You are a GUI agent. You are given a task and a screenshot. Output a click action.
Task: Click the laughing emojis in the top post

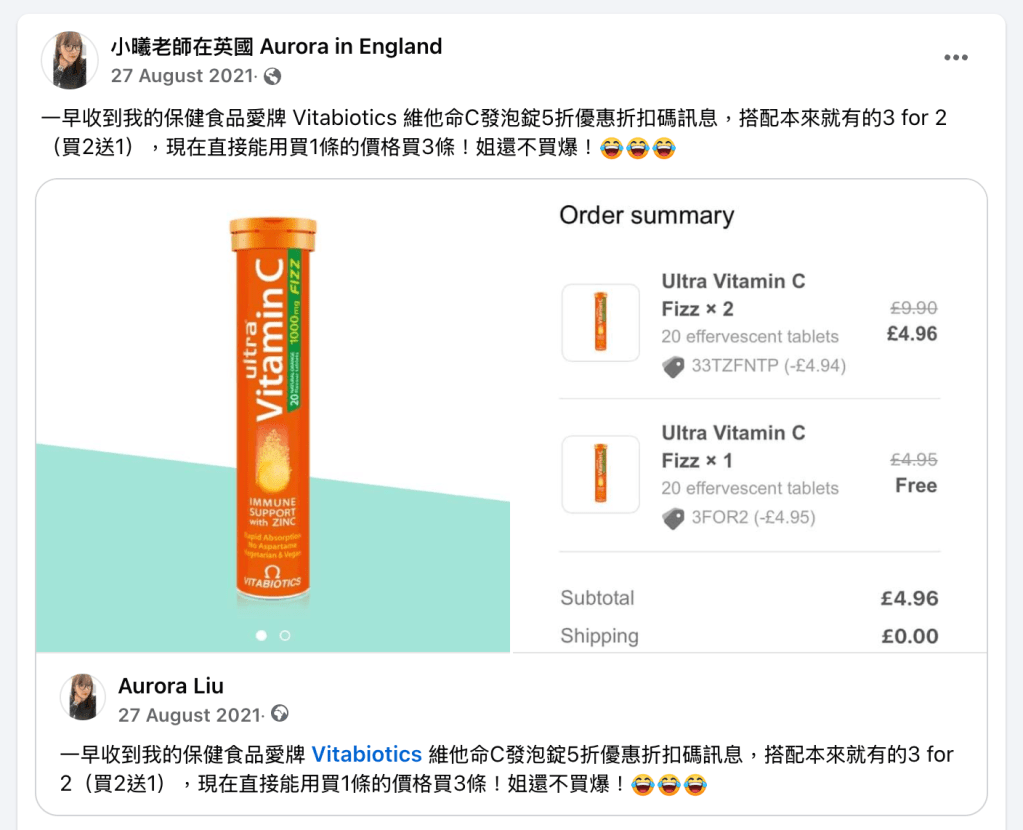coord(639,149)
